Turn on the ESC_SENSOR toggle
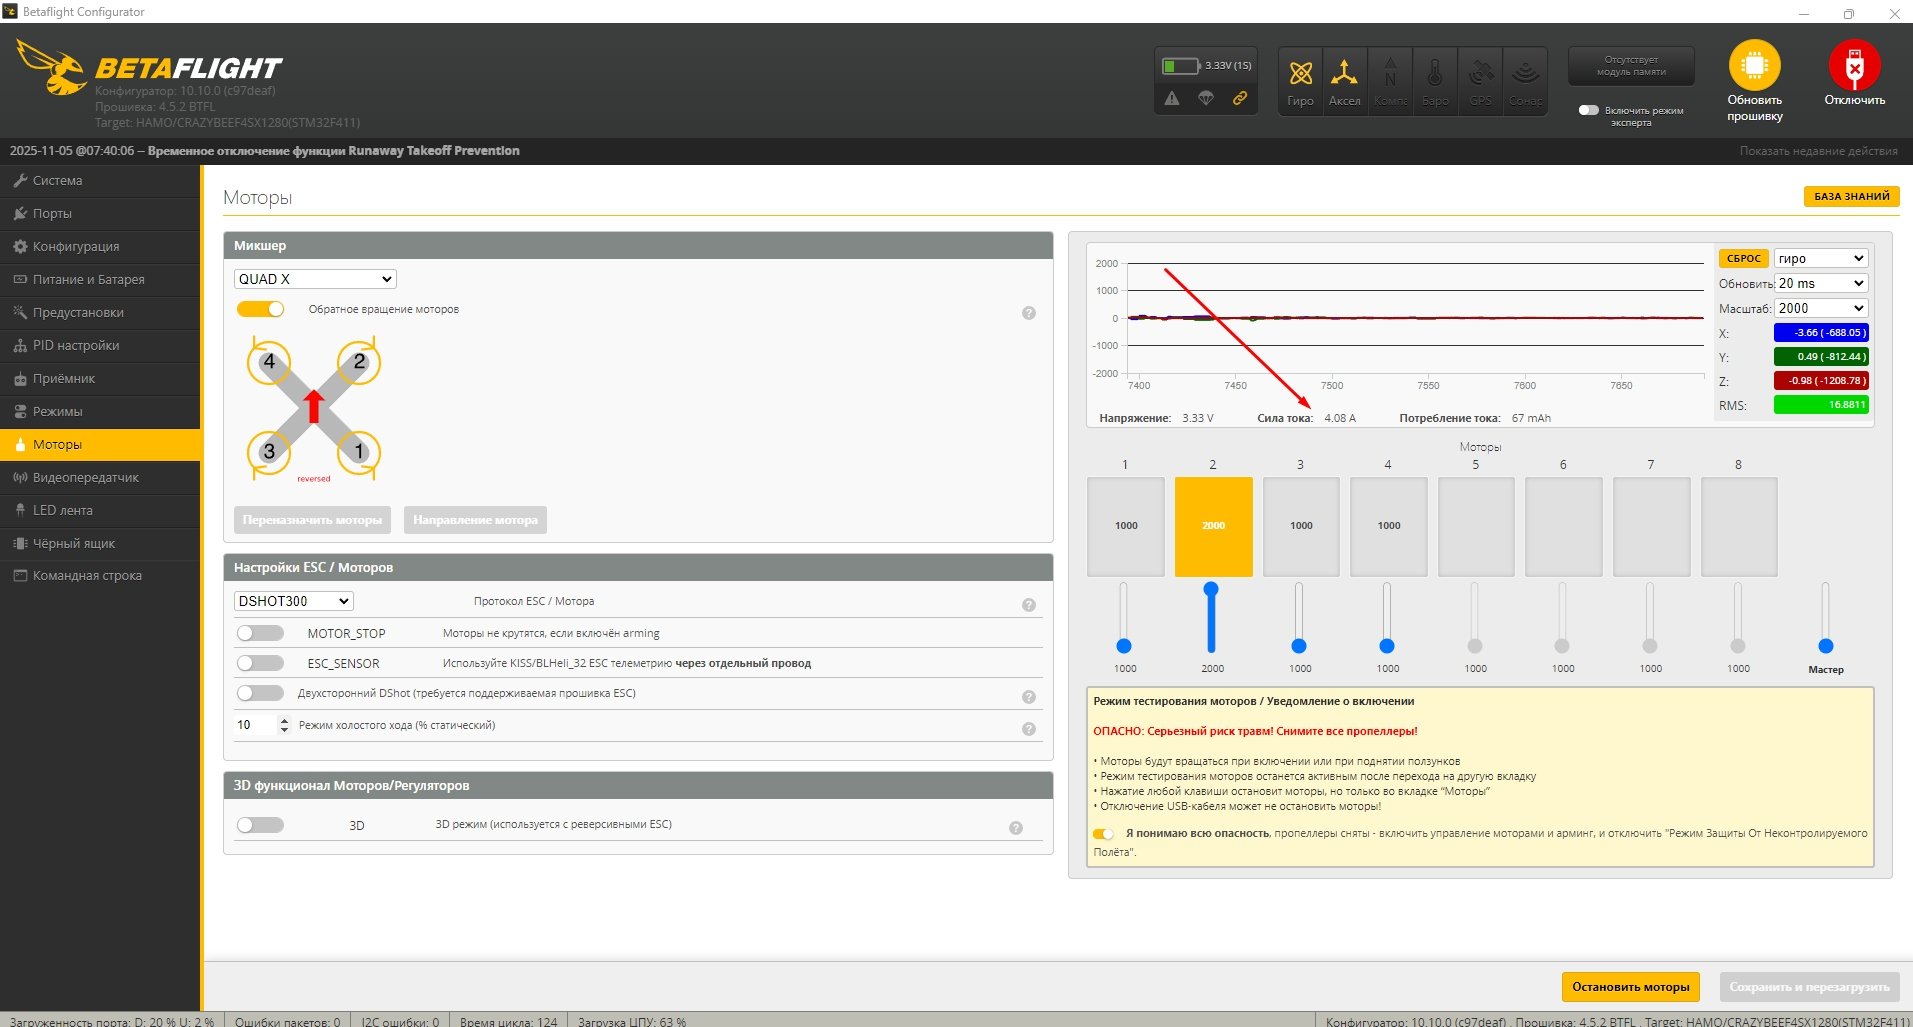Image resolution: width=1913 pixels, height=1027 pixels. click(x=261, y=663)
